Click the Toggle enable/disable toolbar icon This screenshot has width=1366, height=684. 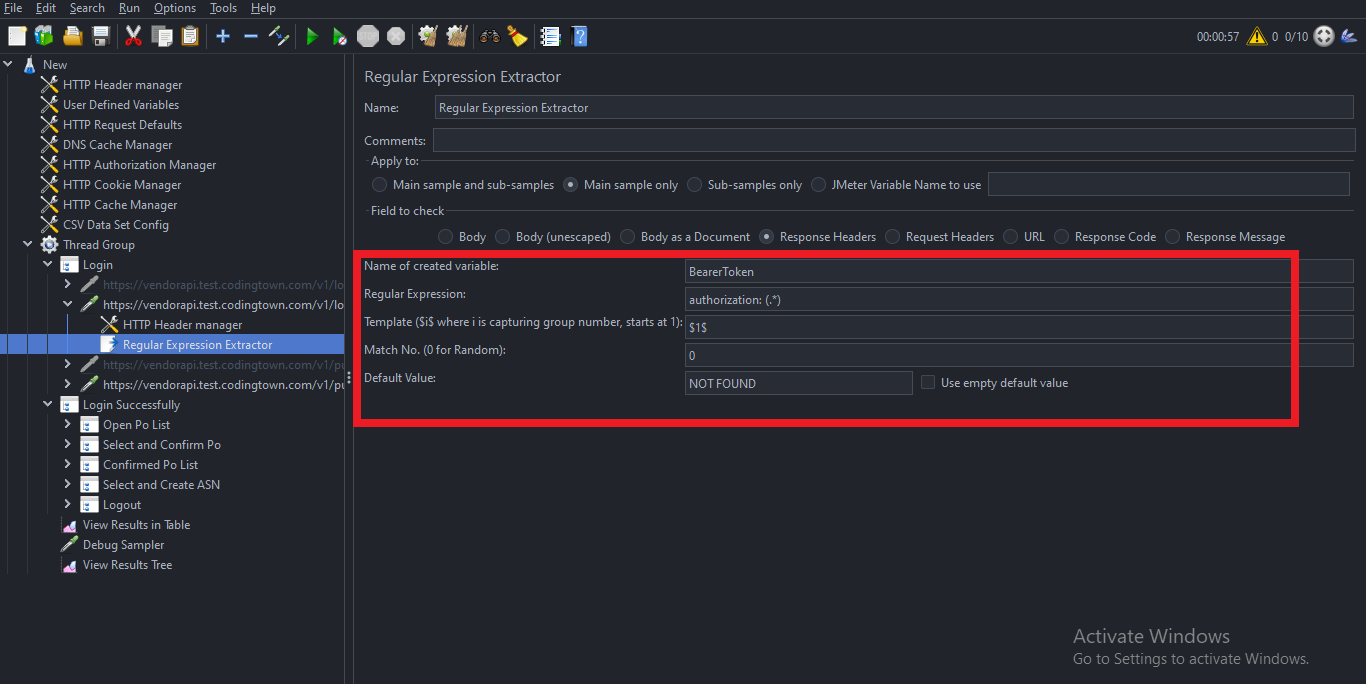(x=279, y=36)
